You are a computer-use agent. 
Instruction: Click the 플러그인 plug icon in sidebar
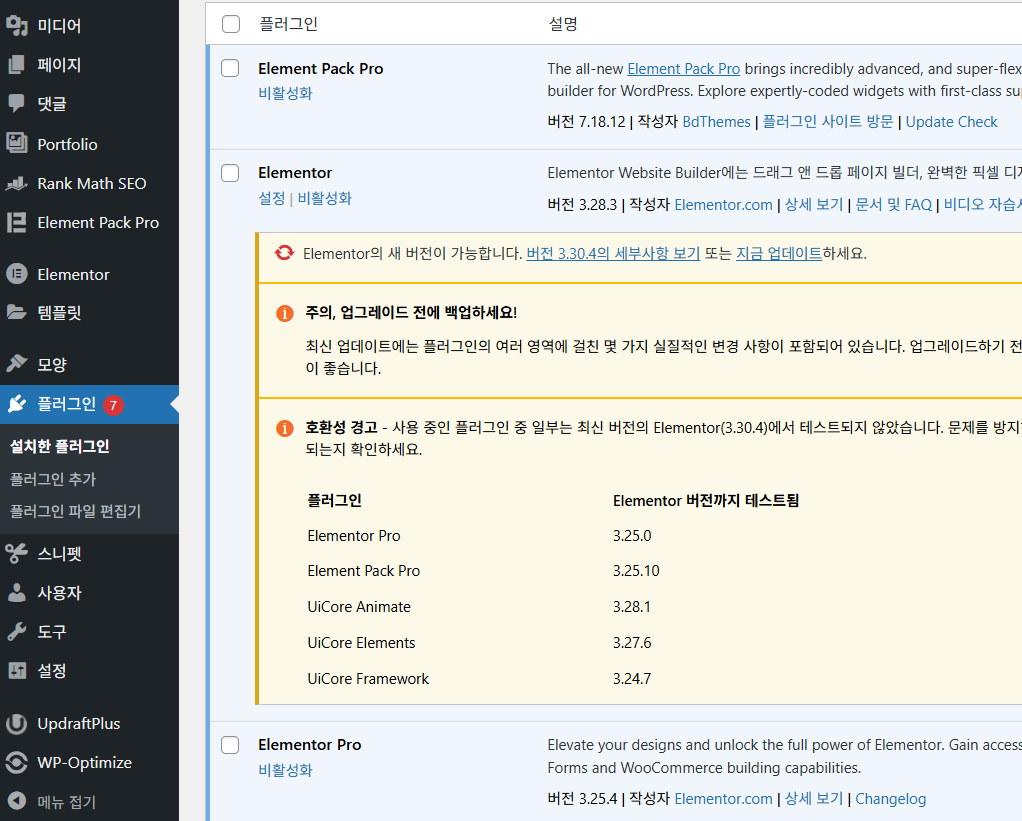point(17,404)
